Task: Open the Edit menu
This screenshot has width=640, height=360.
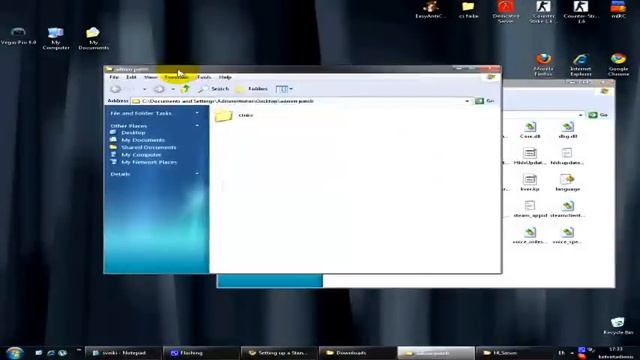Action: pos(131,77)
